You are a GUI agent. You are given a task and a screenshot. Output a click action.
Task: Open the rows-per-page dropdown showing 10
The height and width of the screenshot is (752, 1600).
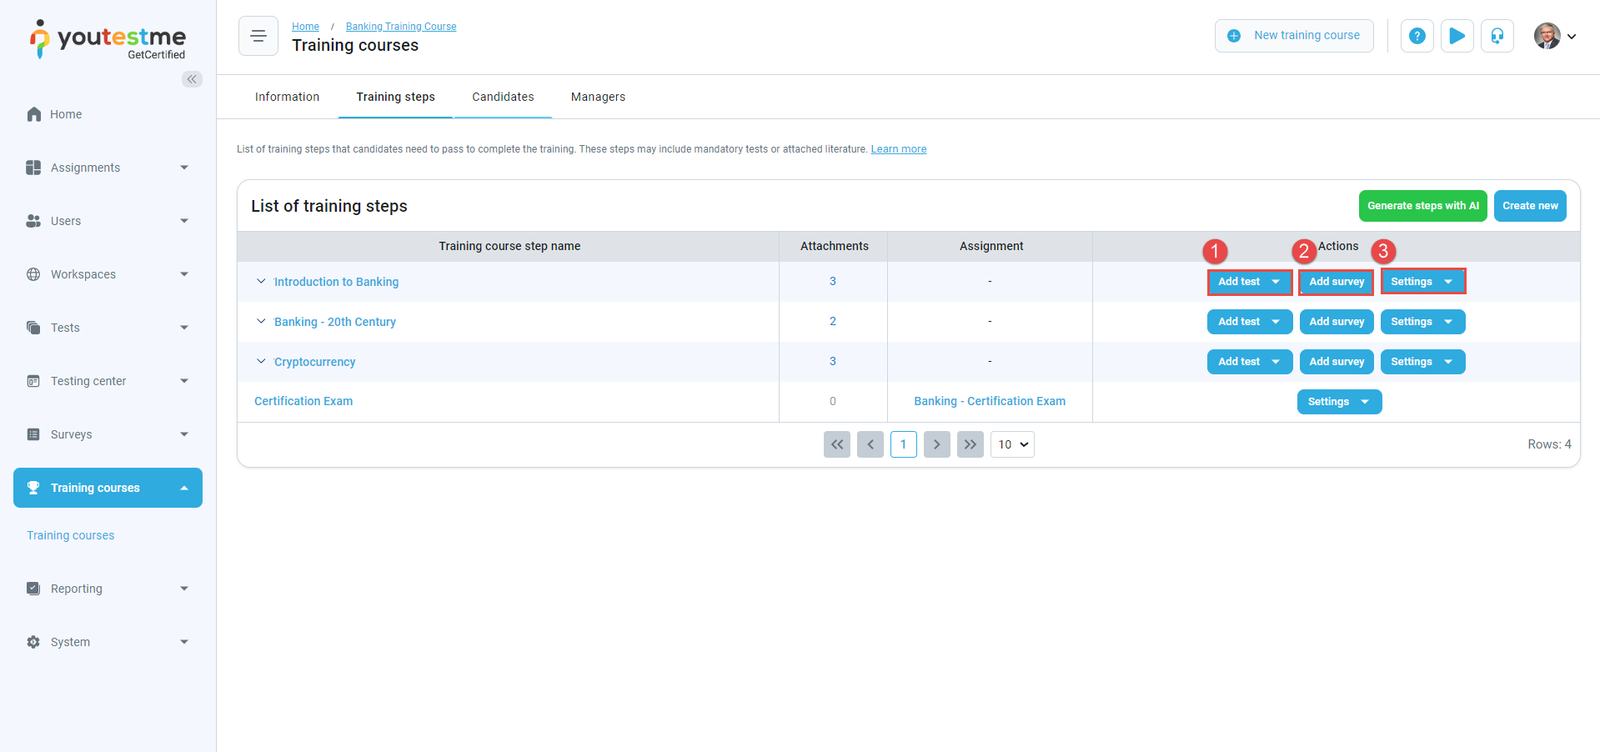coord(1012,444)
